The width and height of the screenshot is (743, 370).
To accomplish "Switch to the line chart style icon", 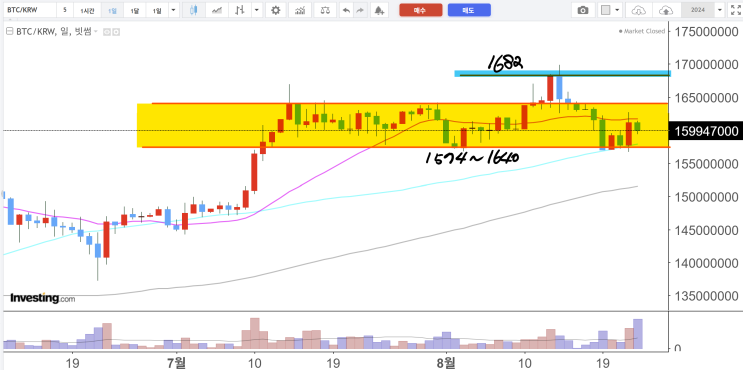I will coord(217,10).
